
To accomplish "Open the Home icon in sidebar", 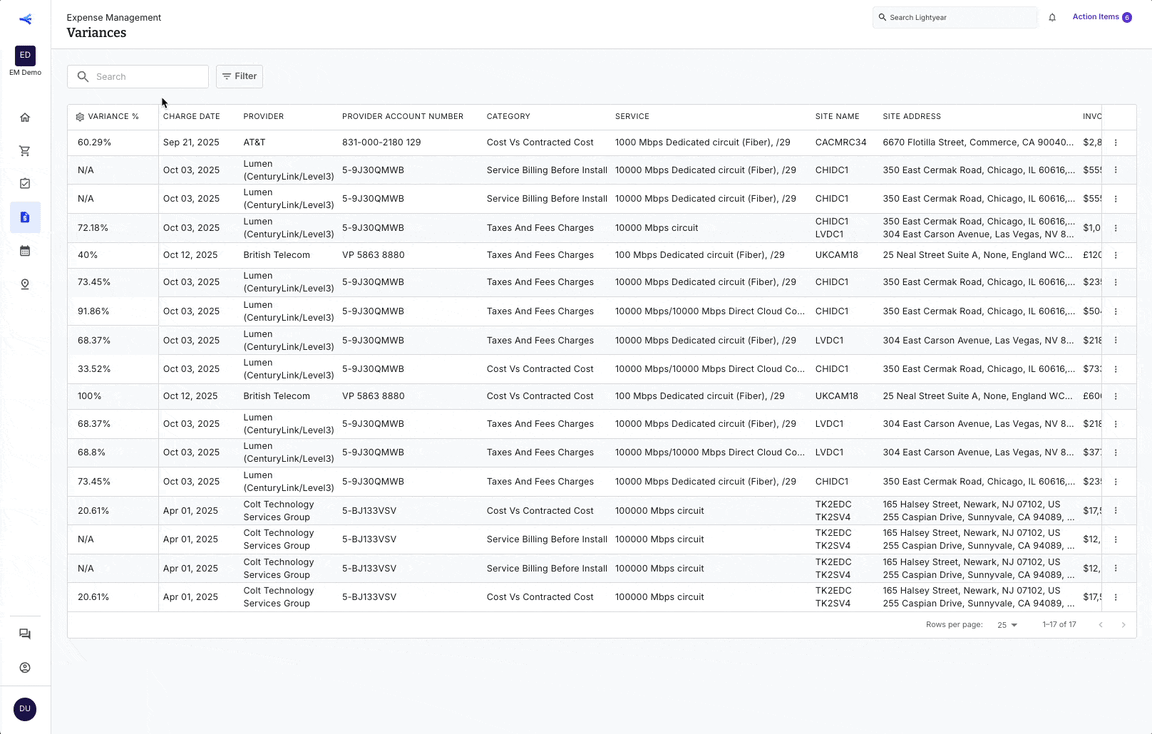I will tap(25, 118).
